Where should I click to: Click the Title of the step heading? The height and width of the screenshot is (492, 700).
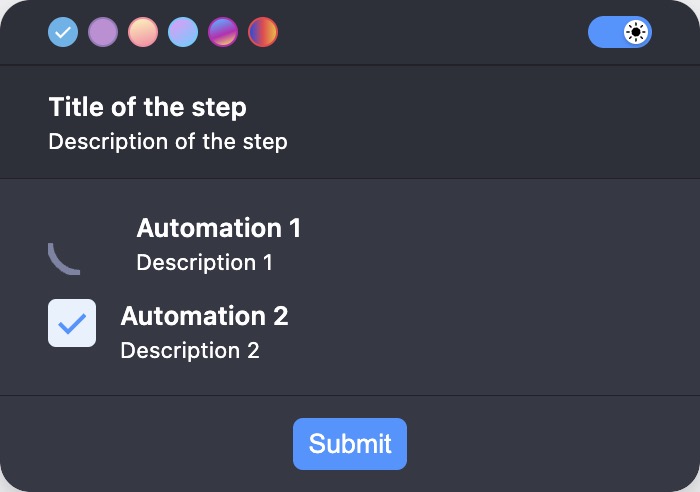[147, 107]
